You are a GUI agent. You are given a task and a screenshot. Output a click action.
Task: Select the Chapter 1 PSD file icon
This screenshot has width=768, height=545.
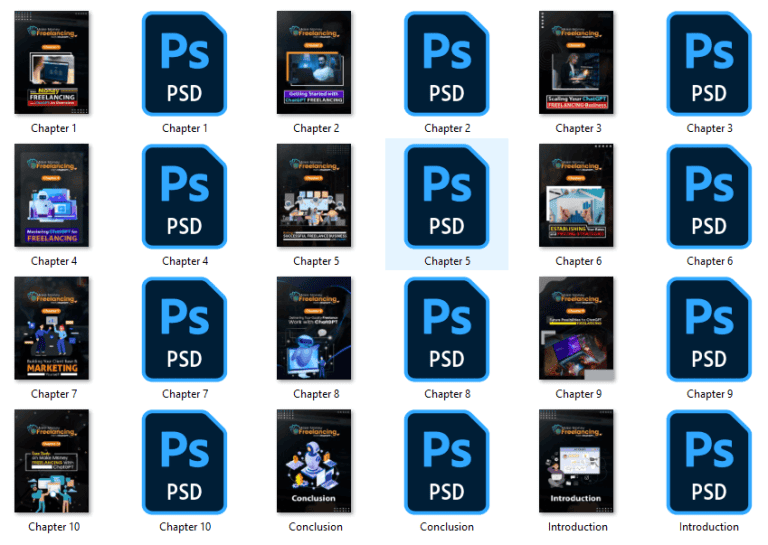(185, 64)
